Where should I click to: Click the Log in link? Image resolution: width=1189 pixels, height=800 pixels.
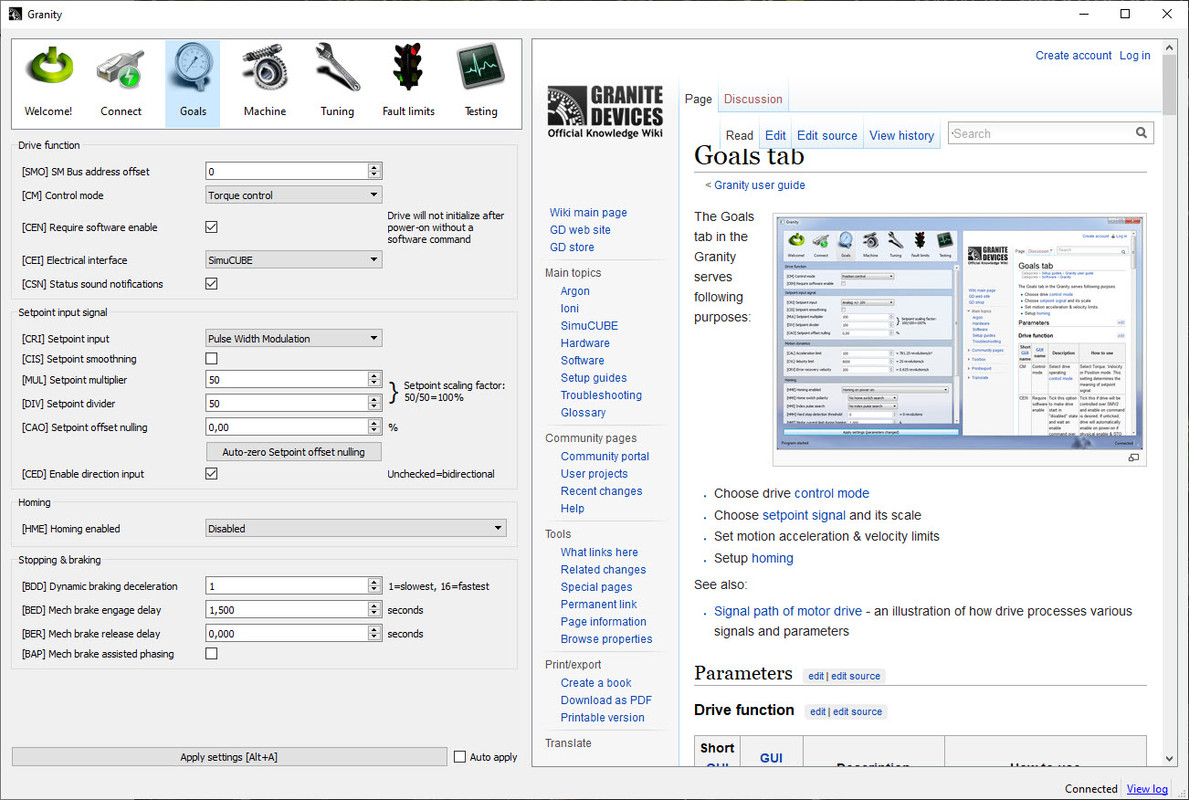click(1134, 55)
